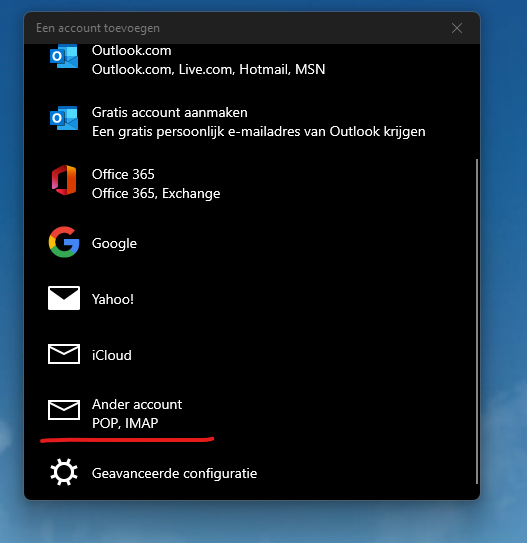Viewport: 527px width, 543px height.
Task: Click the gear icon for Geavanceerde configuratie
Action: (x=64, y=472)
